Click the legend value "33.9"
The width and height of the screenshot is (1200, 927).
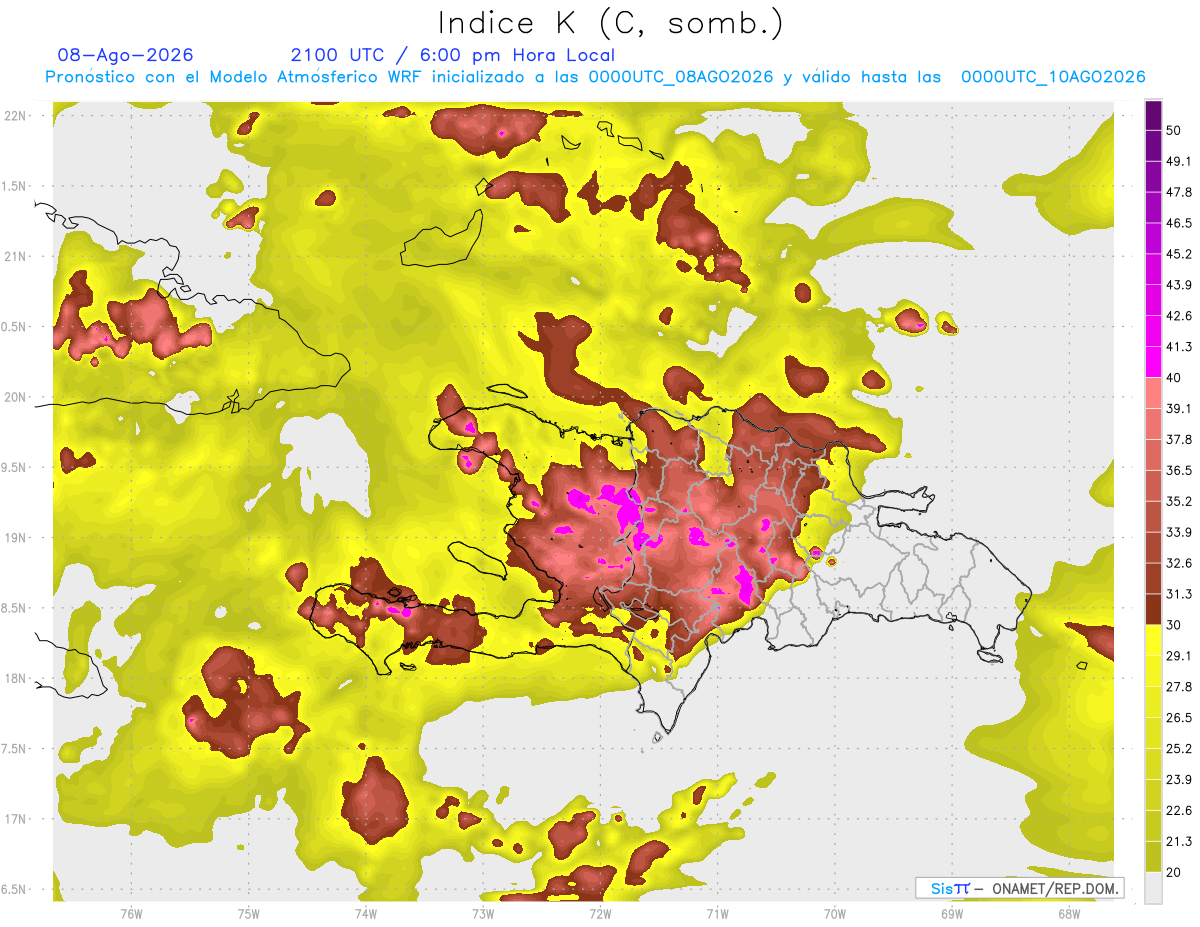(x=1179, y=532)
